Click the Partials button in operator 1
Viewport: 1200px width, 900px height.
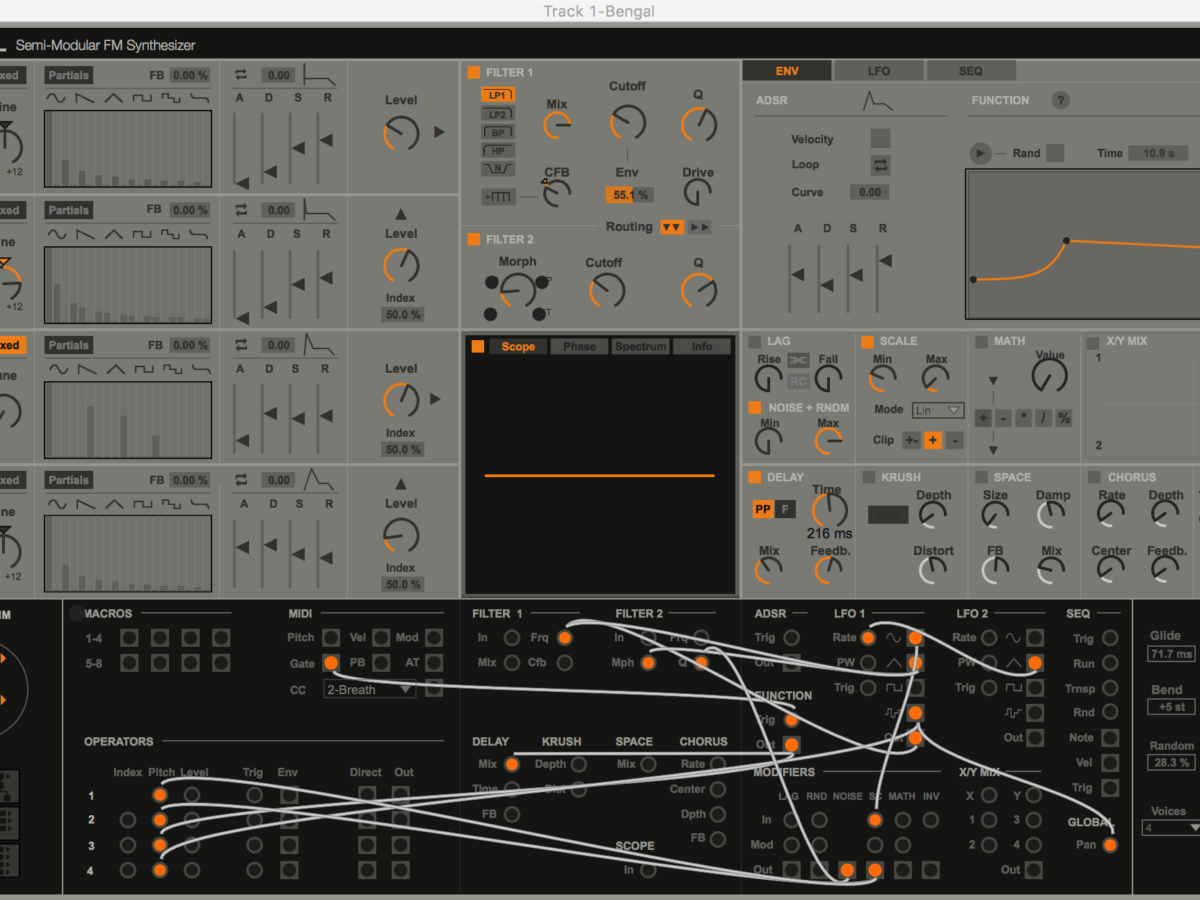click(68, 75)
